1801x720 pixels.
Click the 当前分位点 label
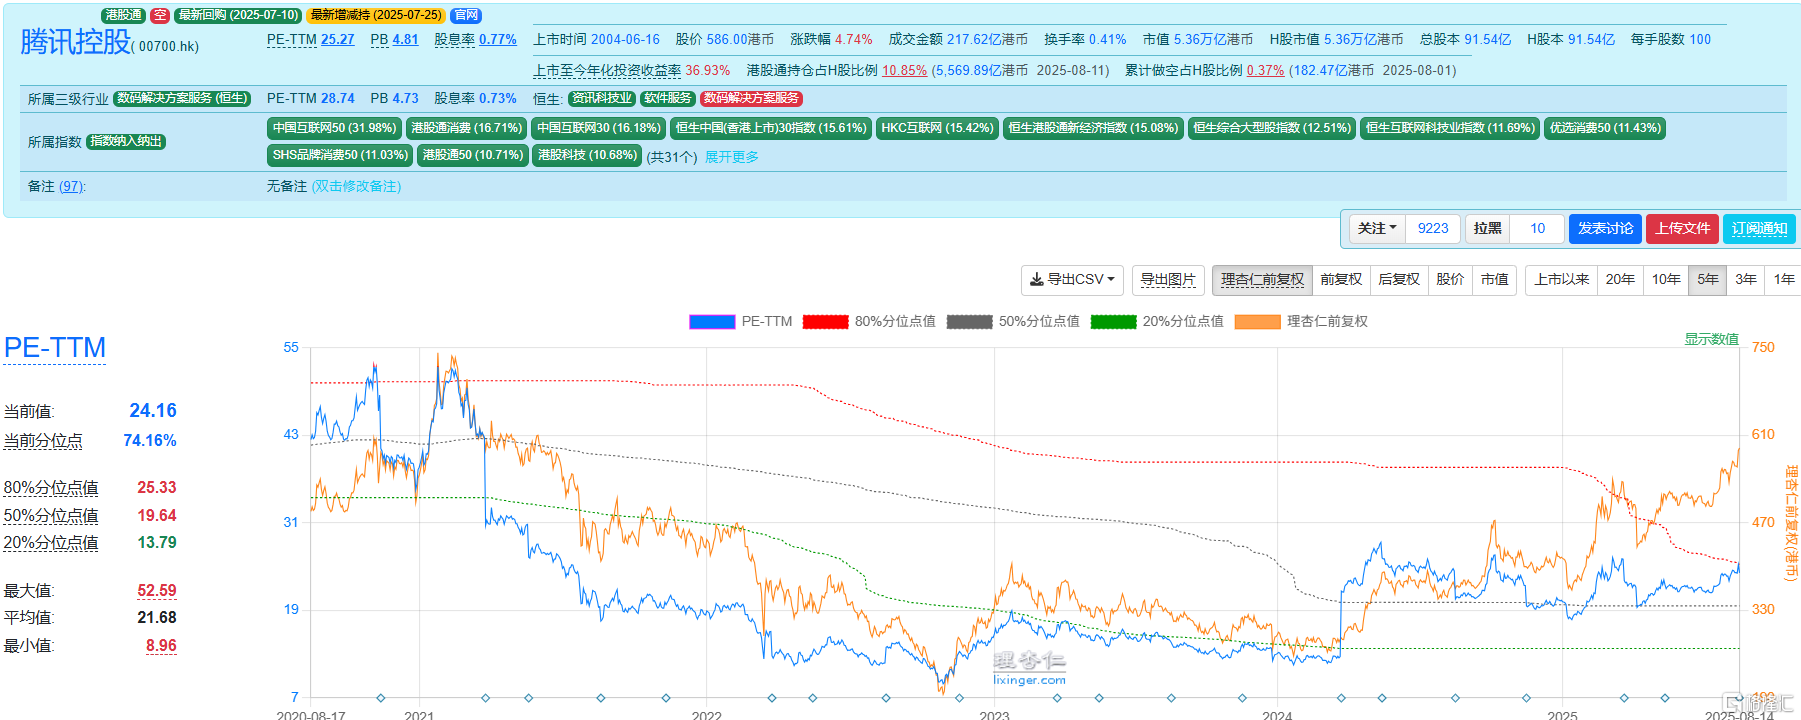(43, 441)
